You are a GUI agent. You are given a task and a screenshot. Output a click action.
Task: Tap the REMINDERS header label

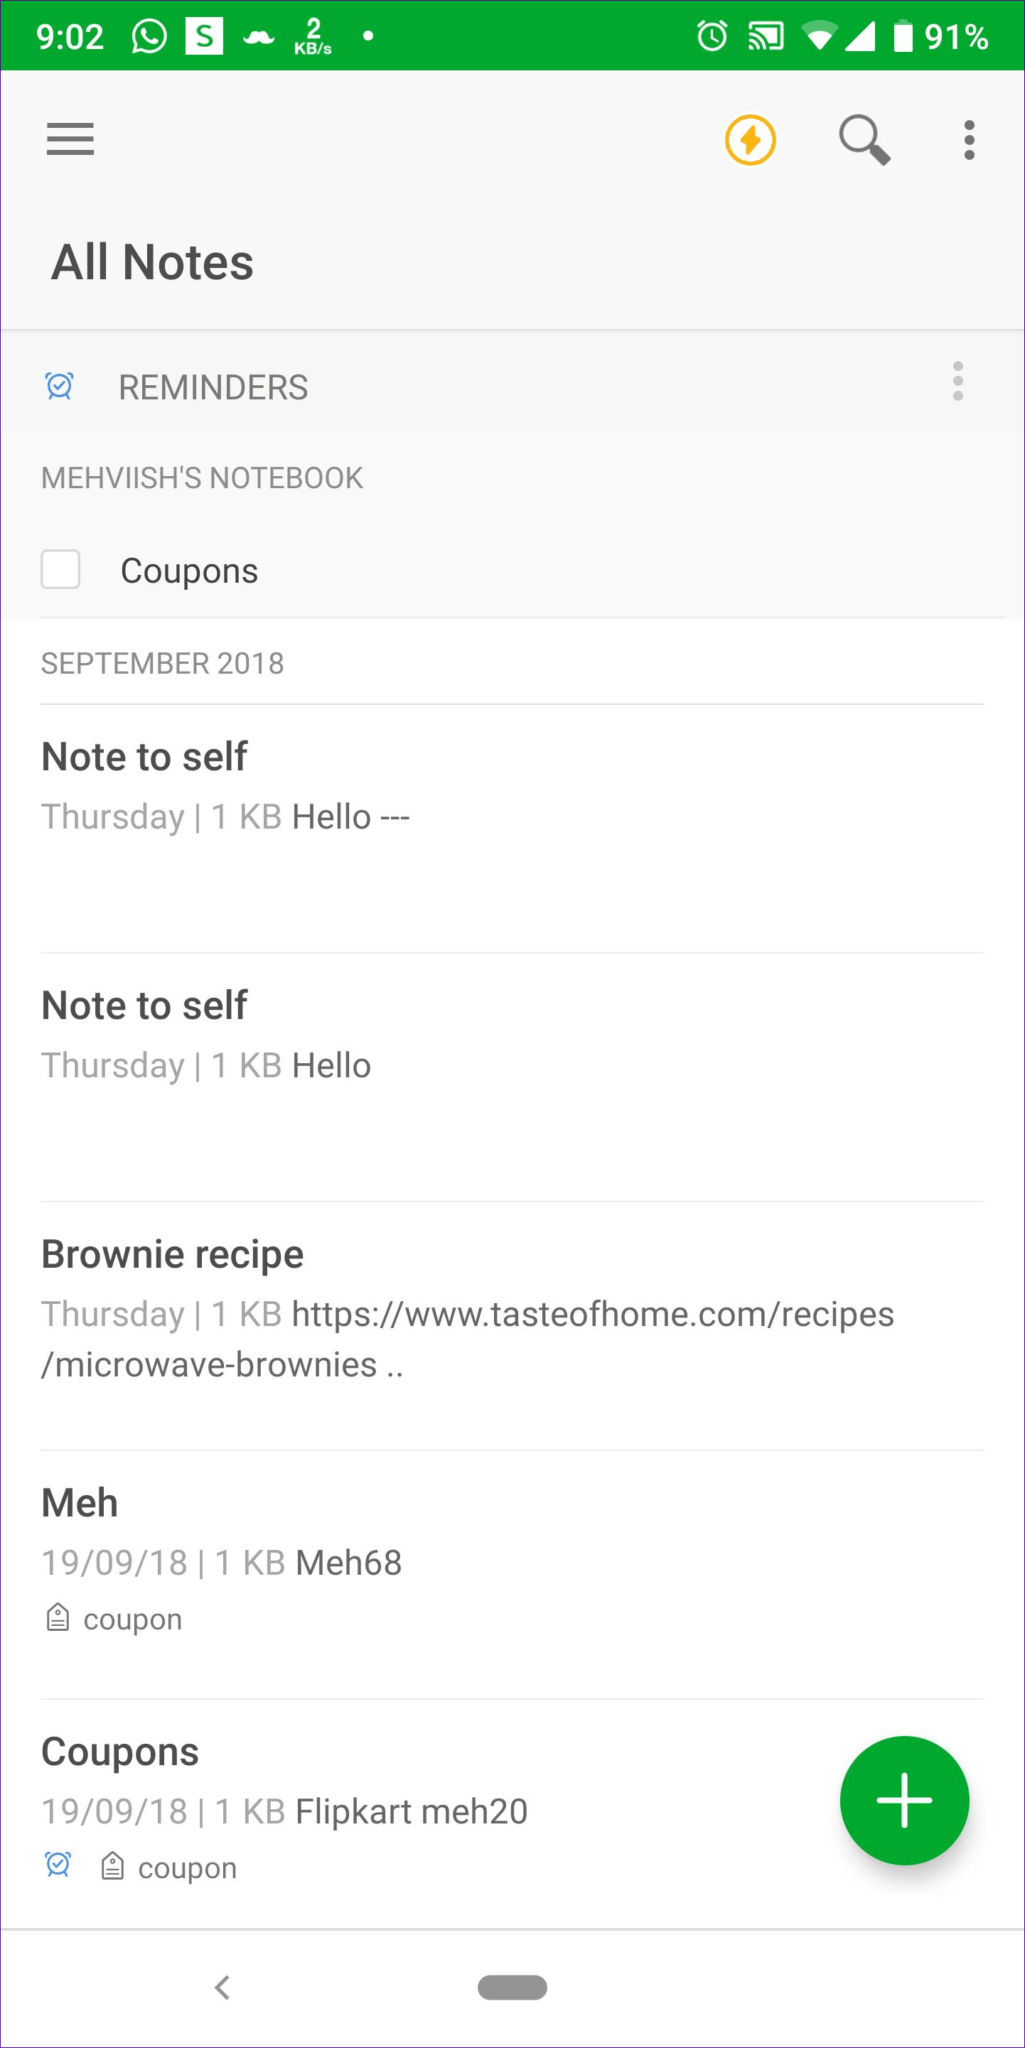[x=213, y=387]
